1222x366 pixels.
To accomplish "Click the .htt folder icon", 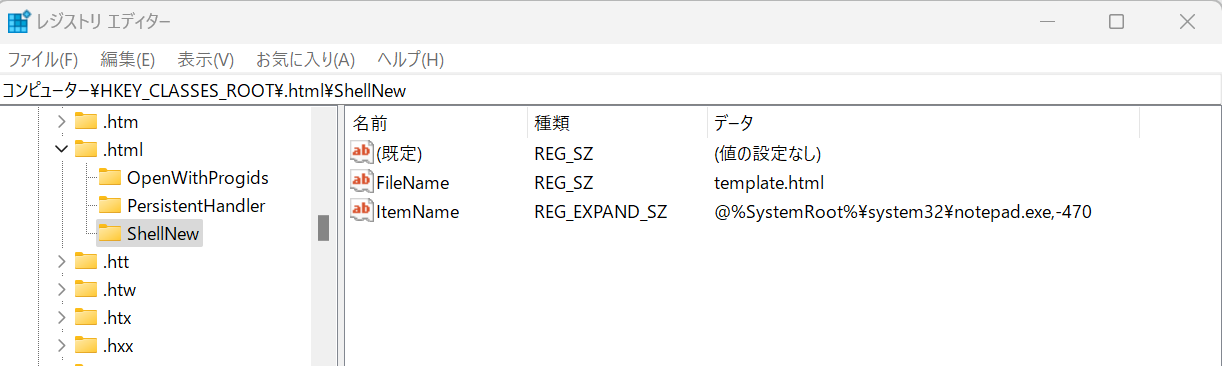I will coord(86,262).
